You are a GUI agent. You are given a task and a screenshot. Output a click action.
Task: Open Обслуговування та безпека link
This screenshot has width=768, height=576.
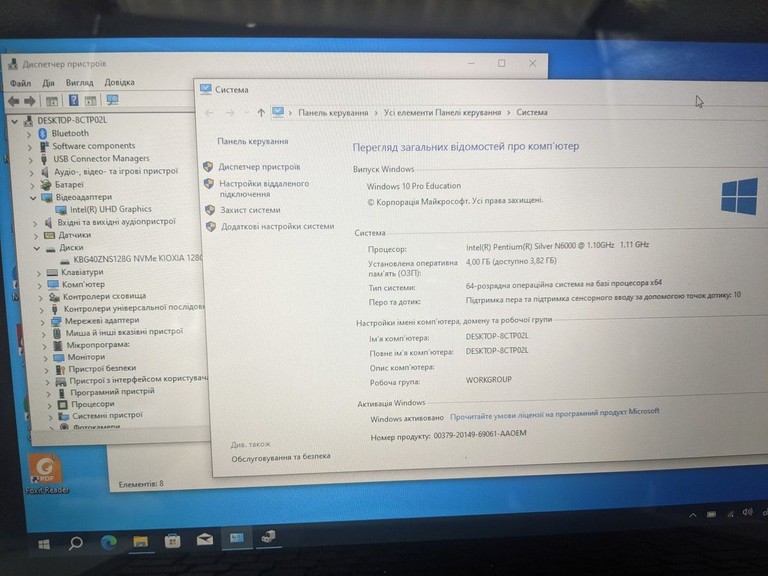281,457
